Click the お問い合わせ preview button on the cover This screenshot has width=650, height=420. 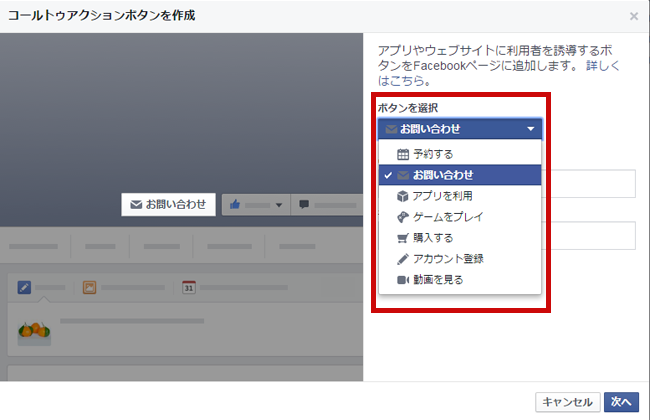point(168,204)
